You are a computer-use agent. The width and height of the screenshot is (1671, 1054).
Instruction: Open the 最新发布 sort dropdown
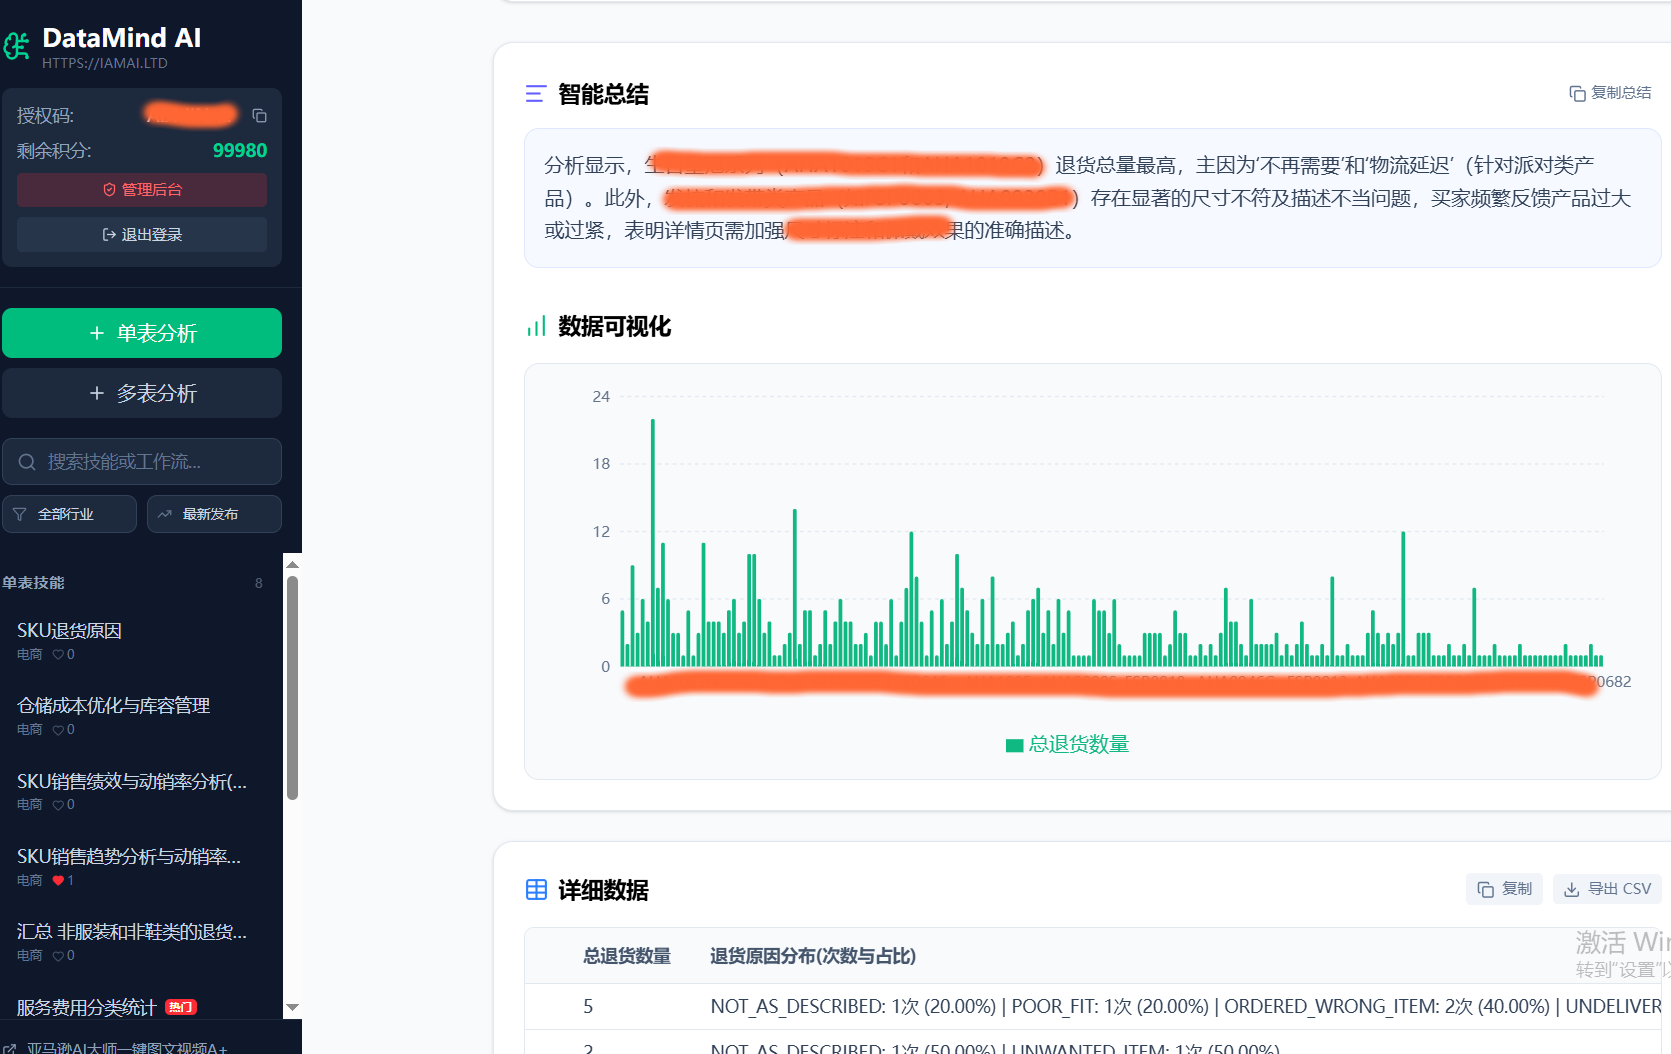(213, 514)
